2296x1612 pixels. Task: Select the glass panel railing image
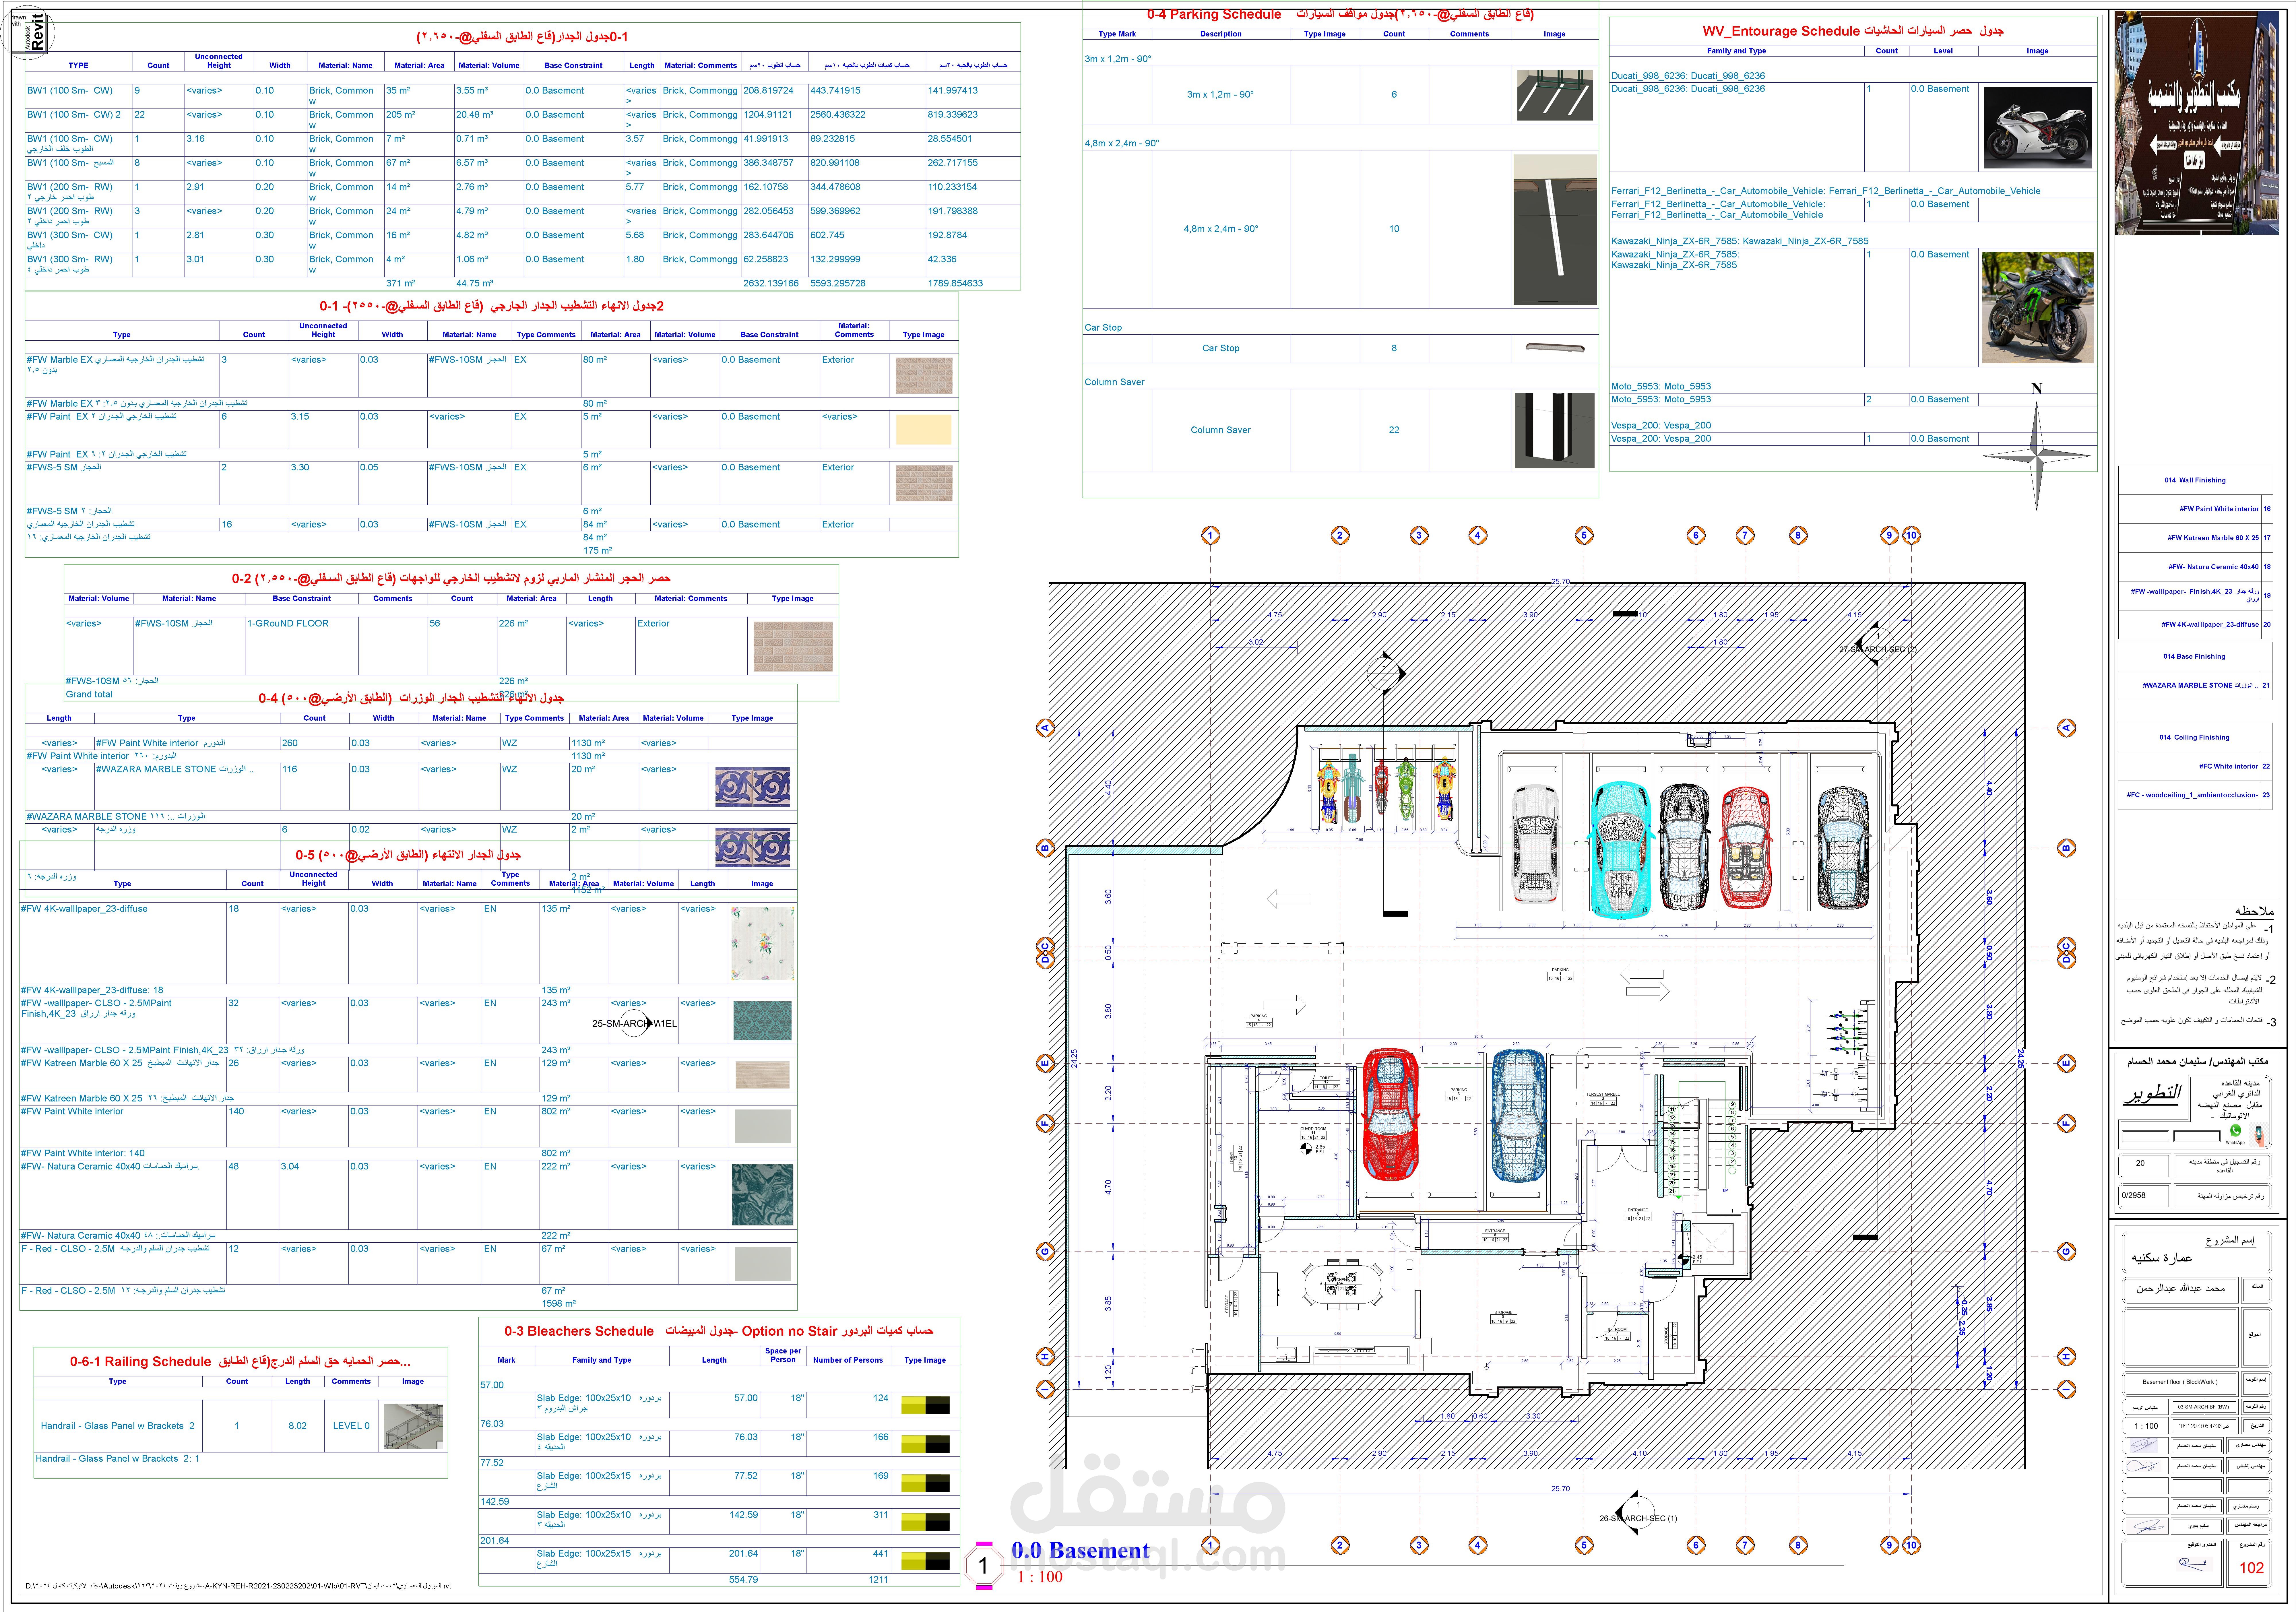pos(413,1426)
